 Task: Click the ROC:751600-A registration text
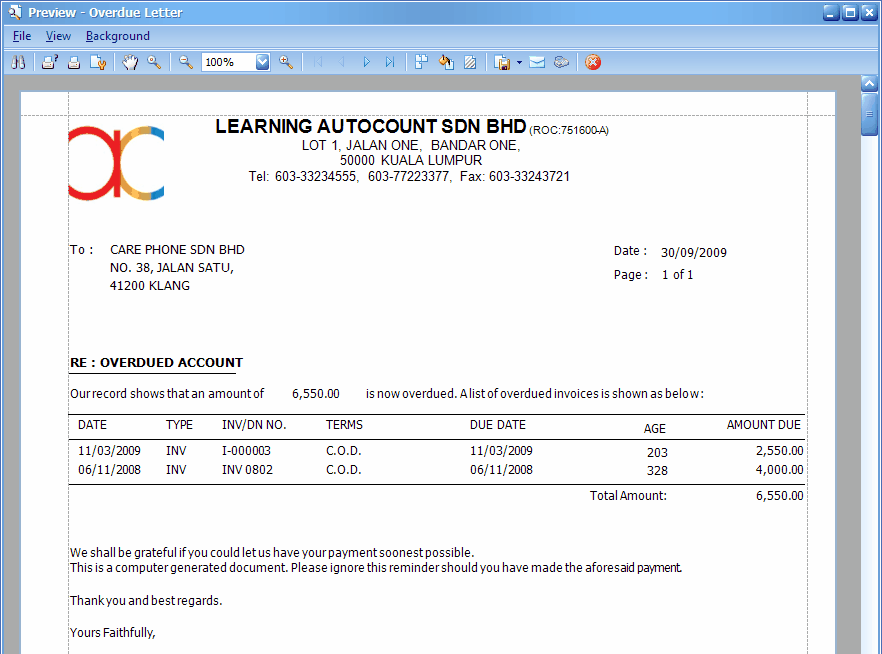click(569, 130)
